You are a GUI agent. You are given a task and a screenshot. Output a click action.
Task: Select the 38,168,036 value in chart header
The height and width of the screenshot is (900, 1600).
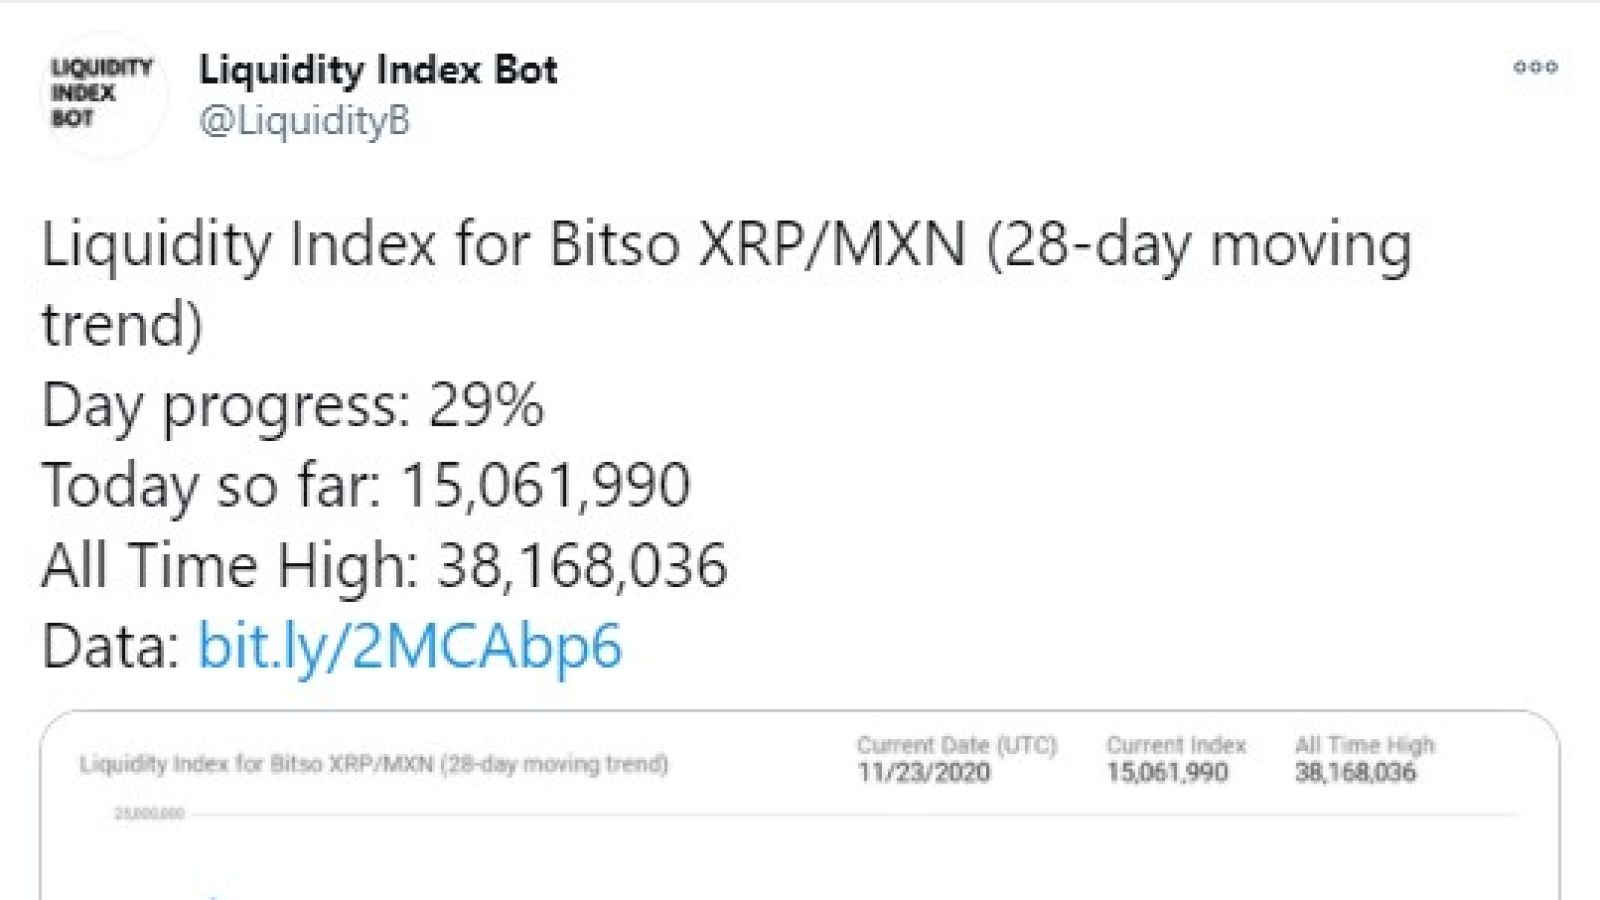1355,772
